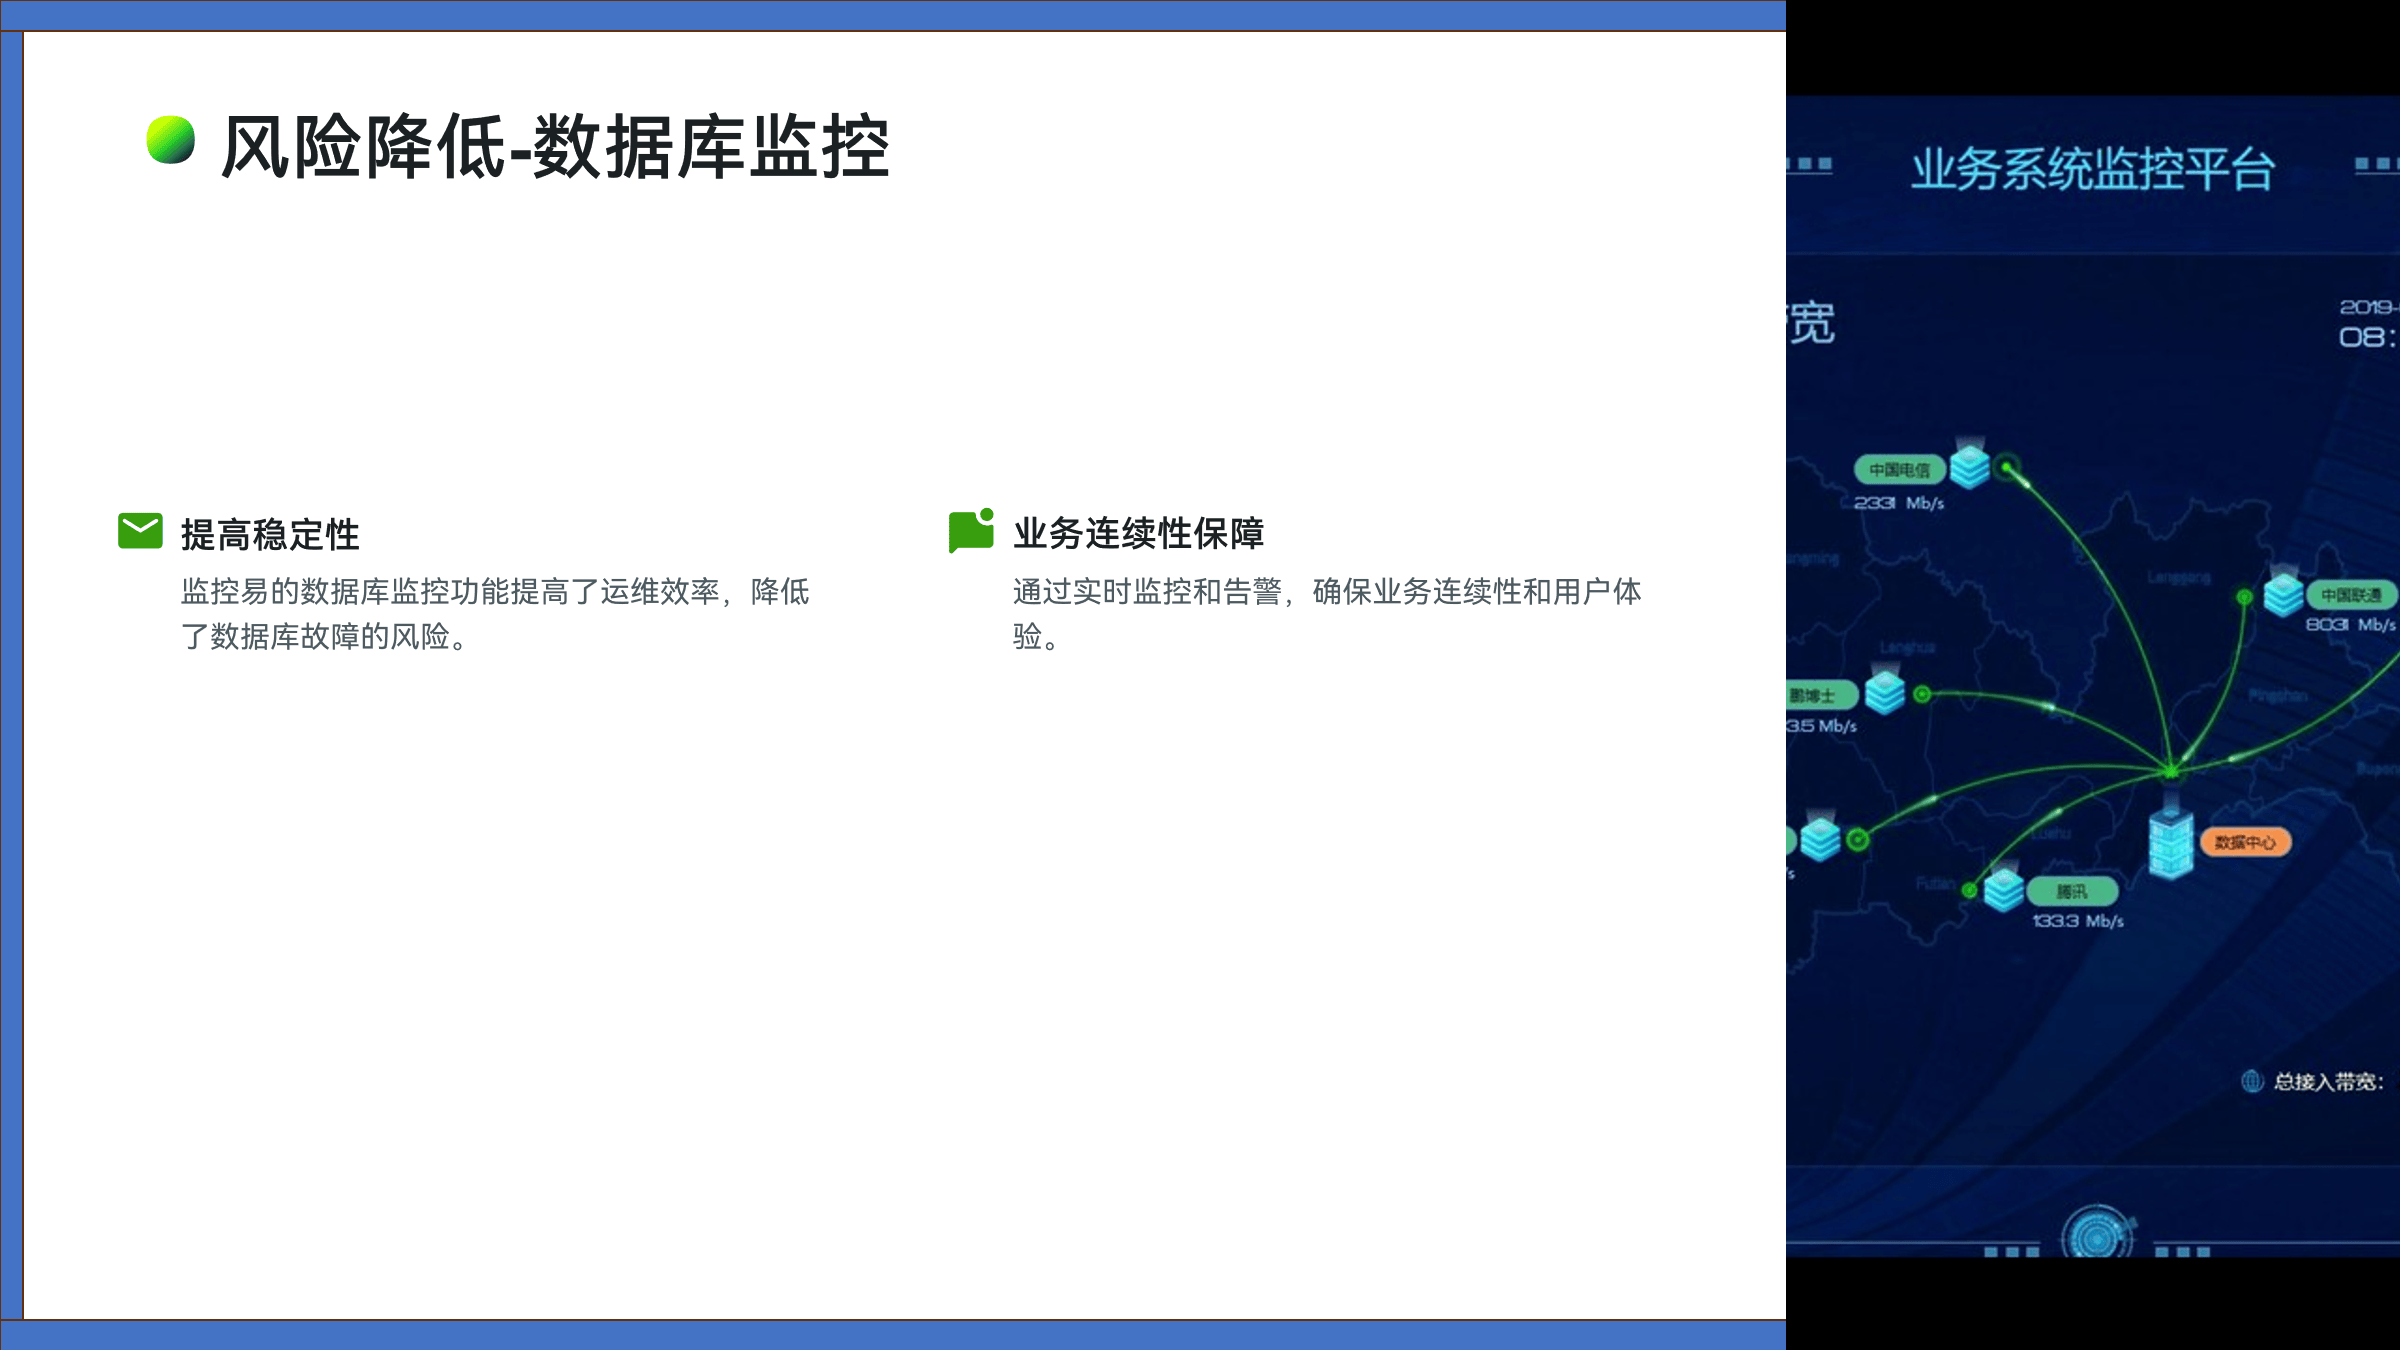Click the green 腾讯 label
The height and width of the screenshot is (1350, 2400).
point(2072,891)
